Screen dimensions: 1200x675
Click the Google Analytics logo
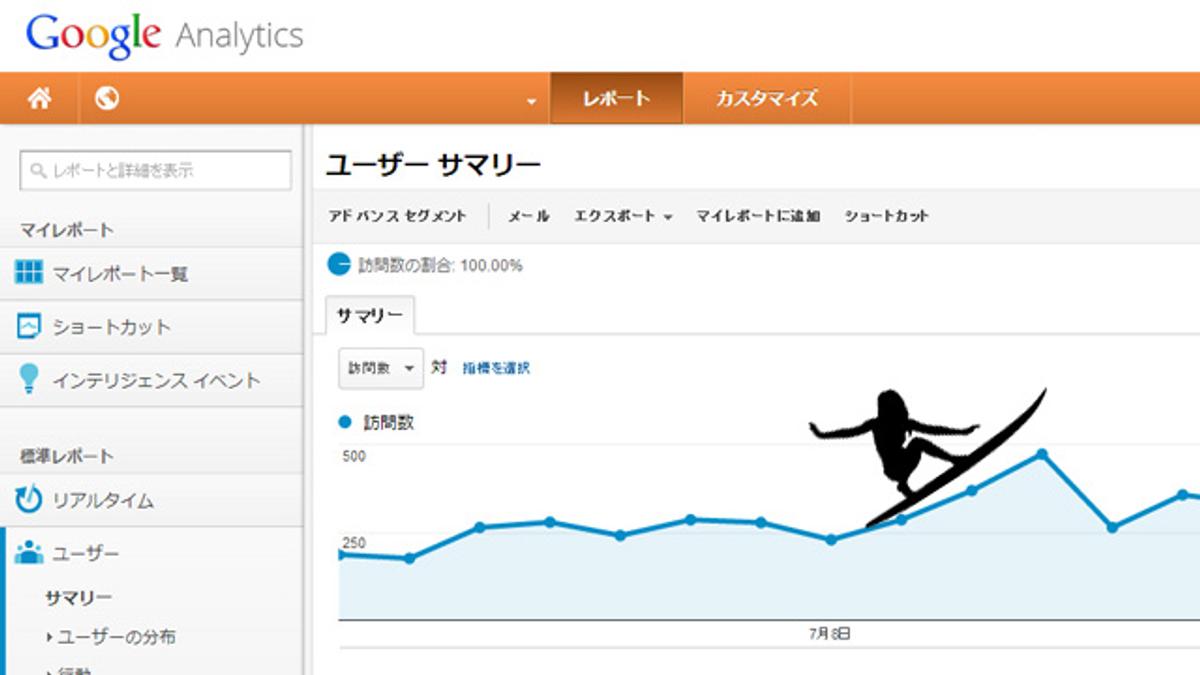click(x=165, y=37)
